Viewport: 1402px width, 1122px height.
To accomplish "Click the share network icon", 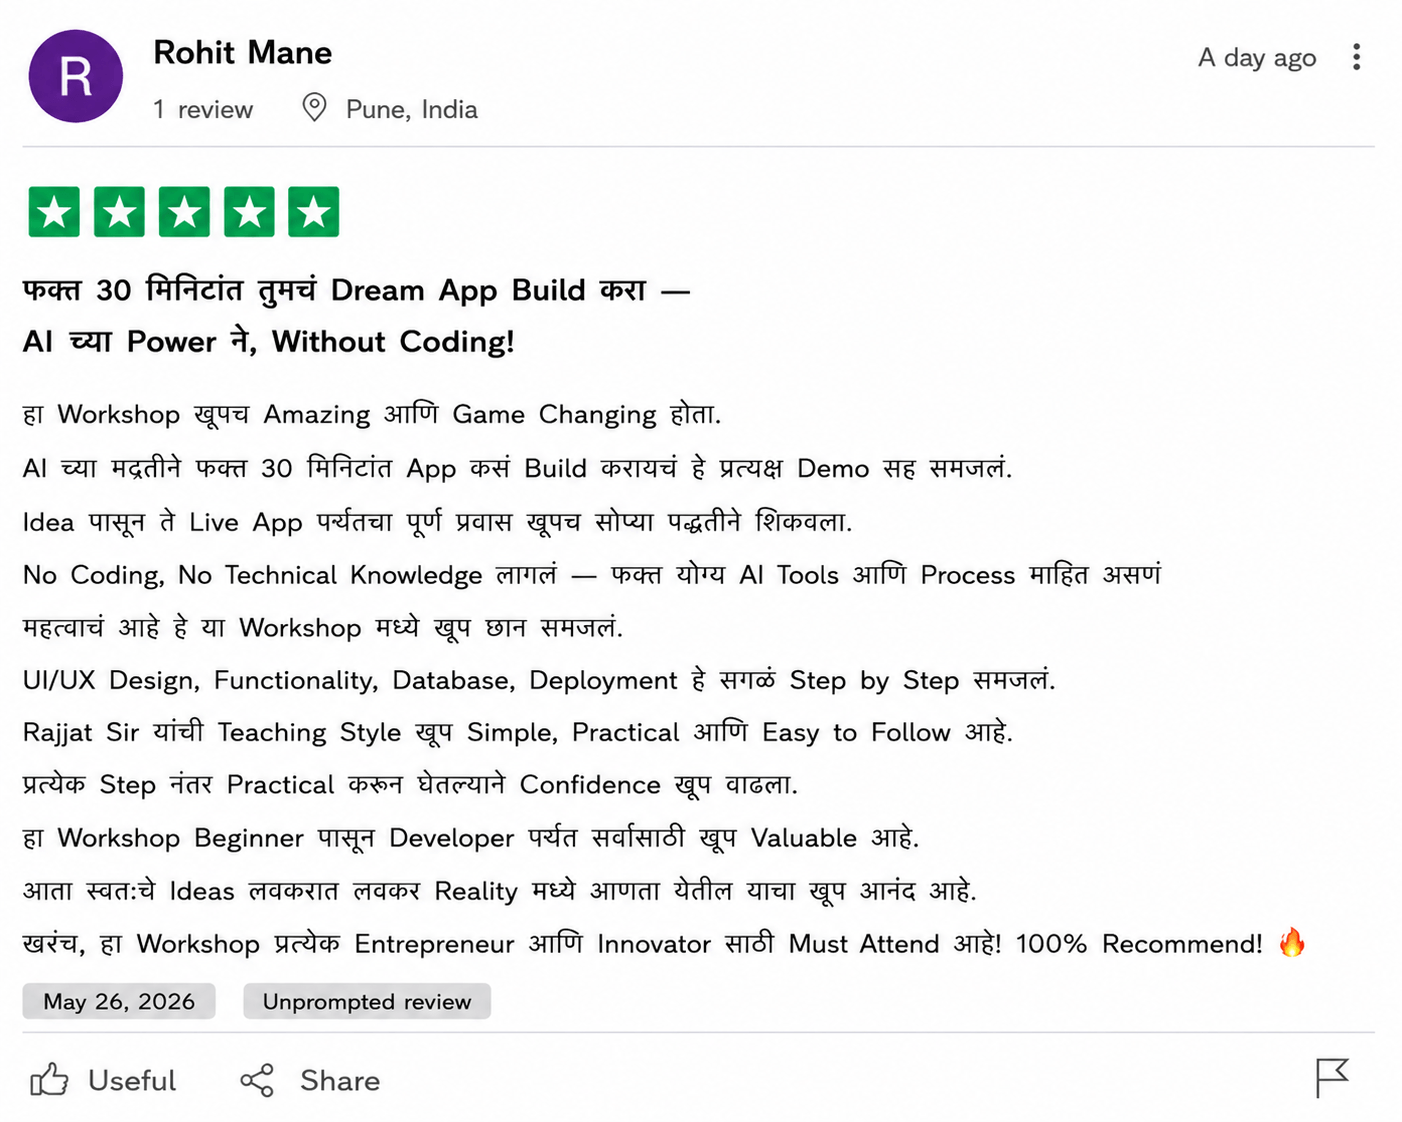I will tap(257, 1080).
